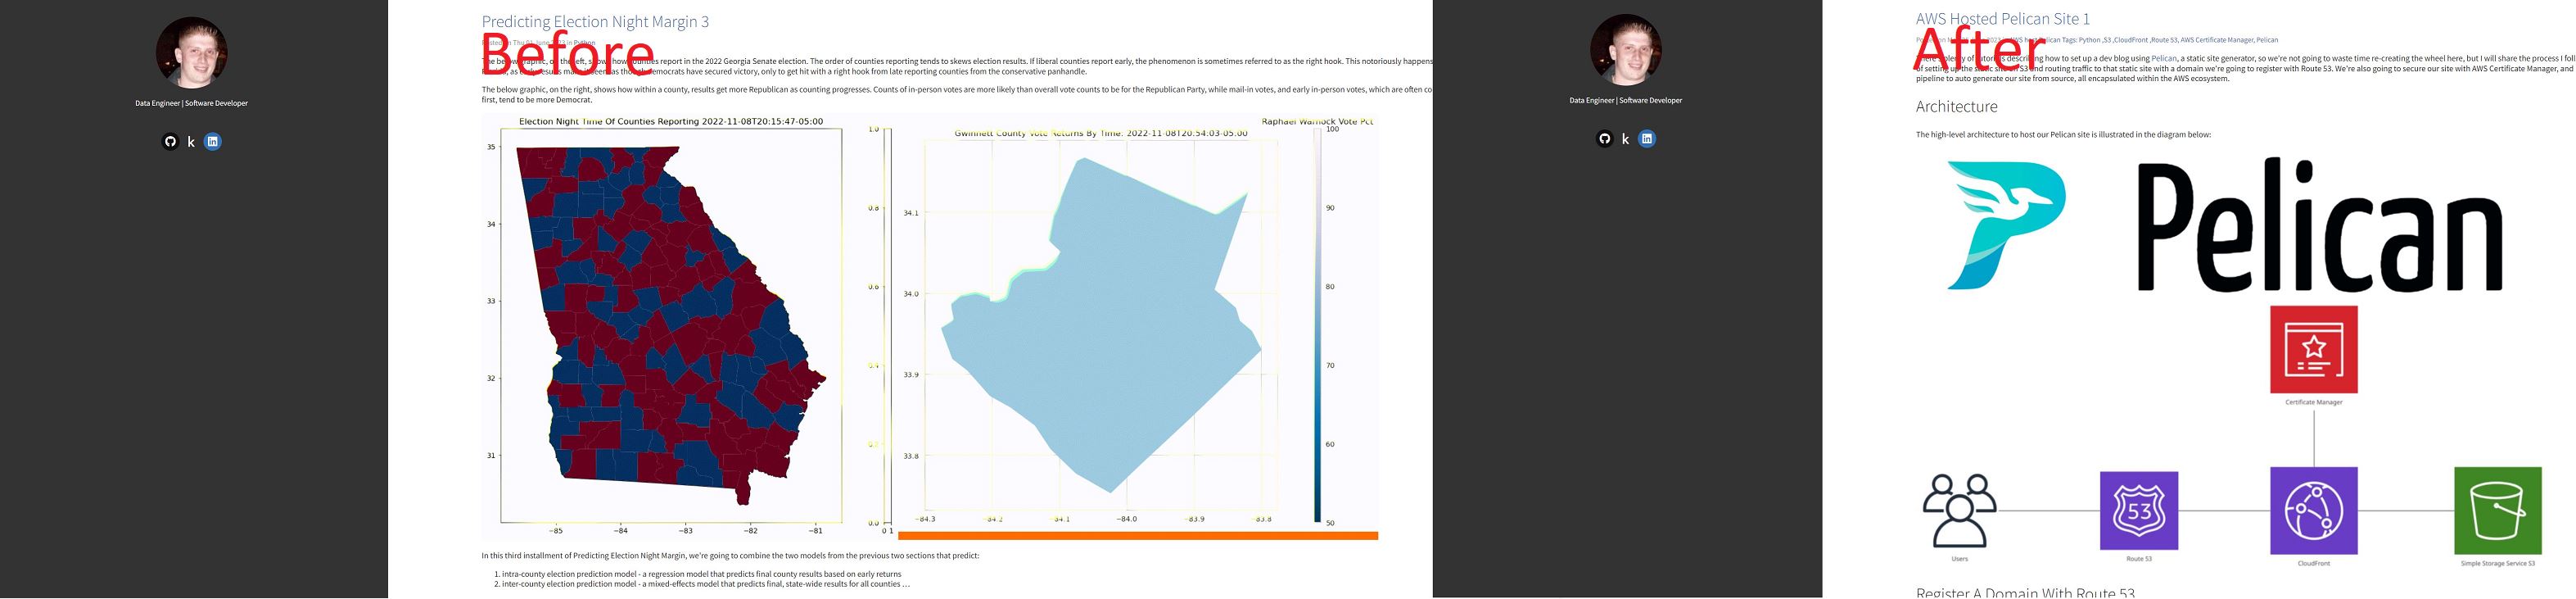2576x599 pixels.
Task: Click the 'intra-county election prediction model' list item
Action: tap(701, 574)
